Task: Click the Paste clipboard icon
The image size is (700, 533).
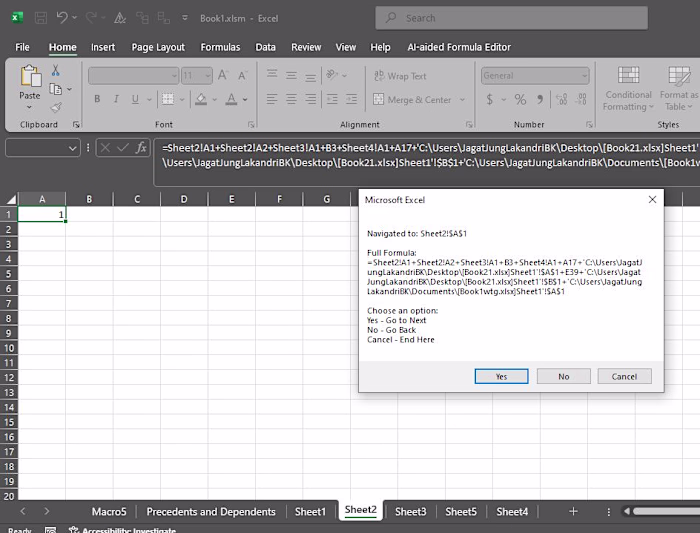Action: (30, 75)
